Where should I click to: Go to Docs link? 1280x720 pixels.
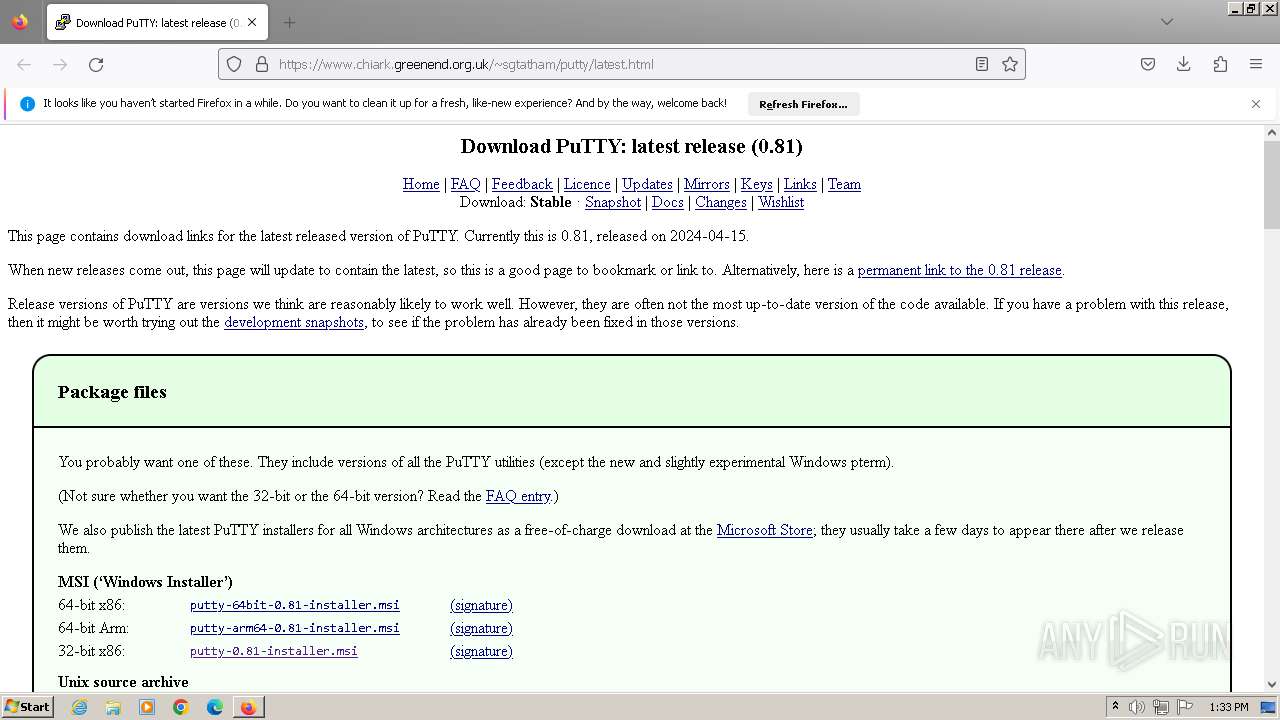pos(668,202)
